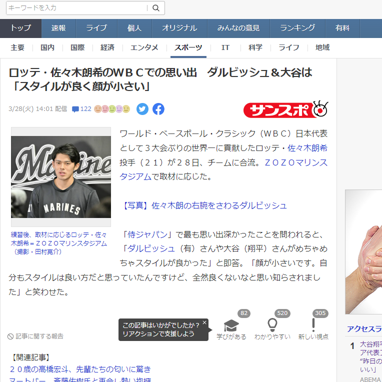Select the 国内 category

point(47,48)
